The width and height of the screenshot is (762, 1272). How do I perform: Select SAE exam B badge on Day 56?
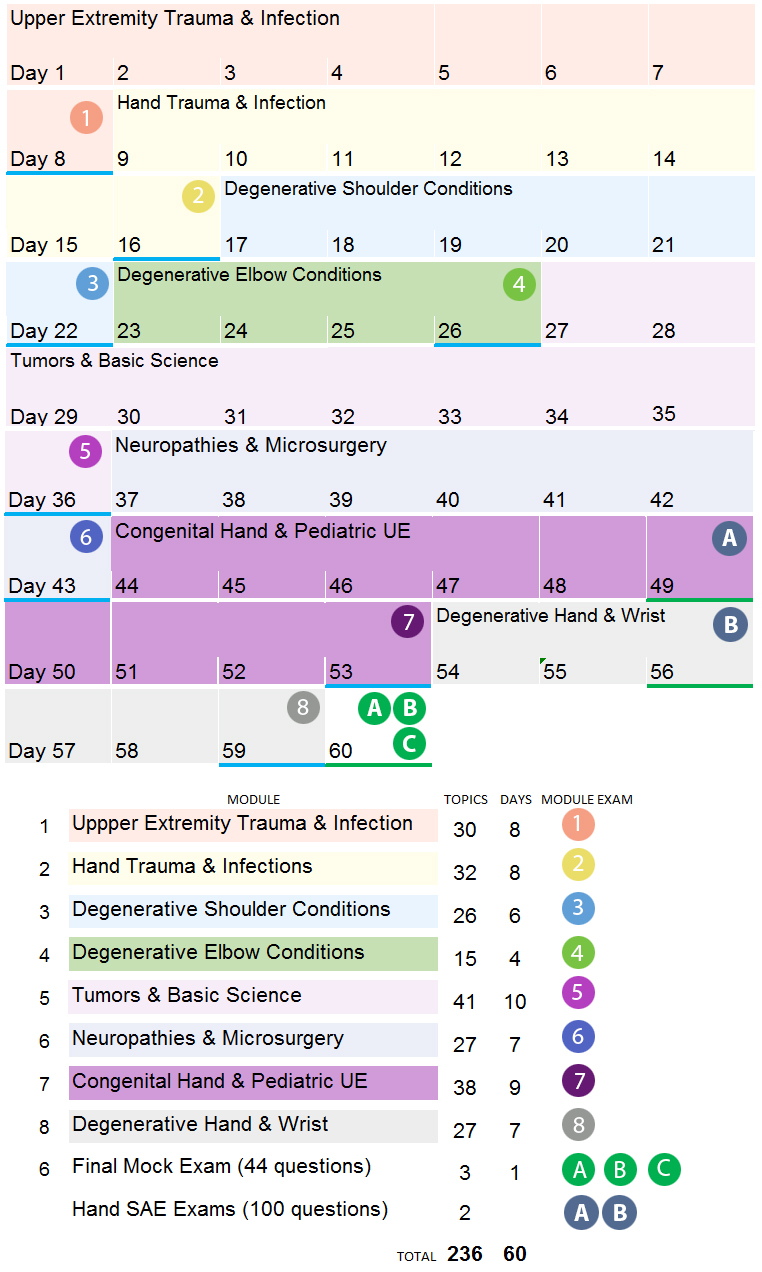[x=730, y=625]
